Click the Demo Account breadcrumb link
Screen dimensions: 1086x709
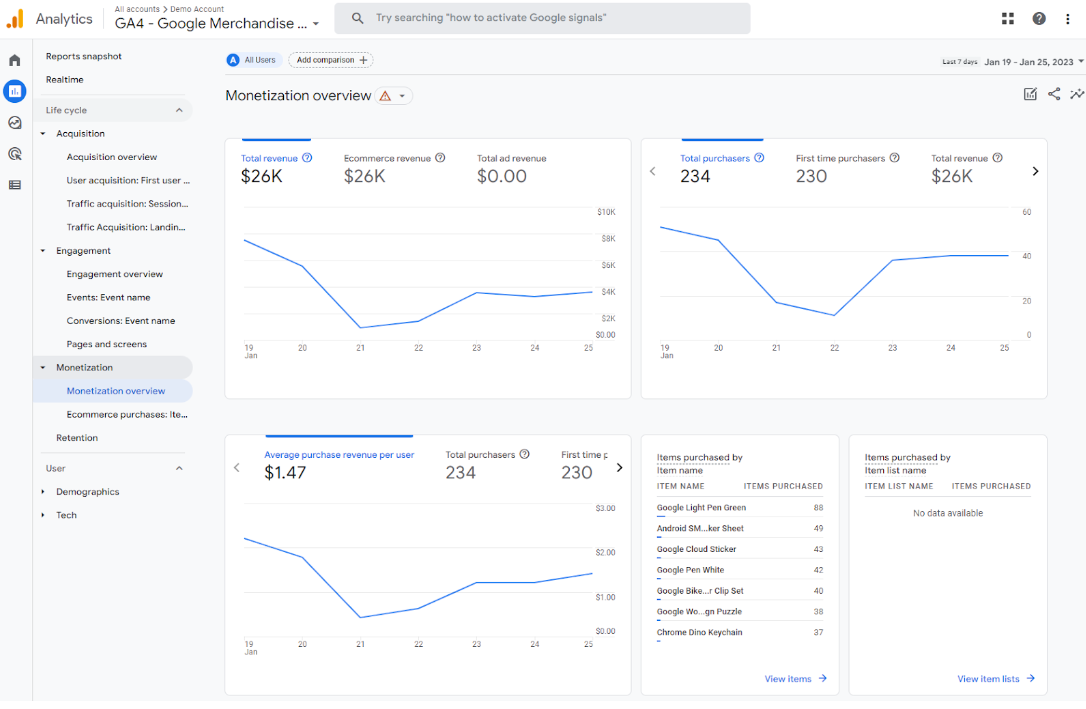[x=197, y=9]
